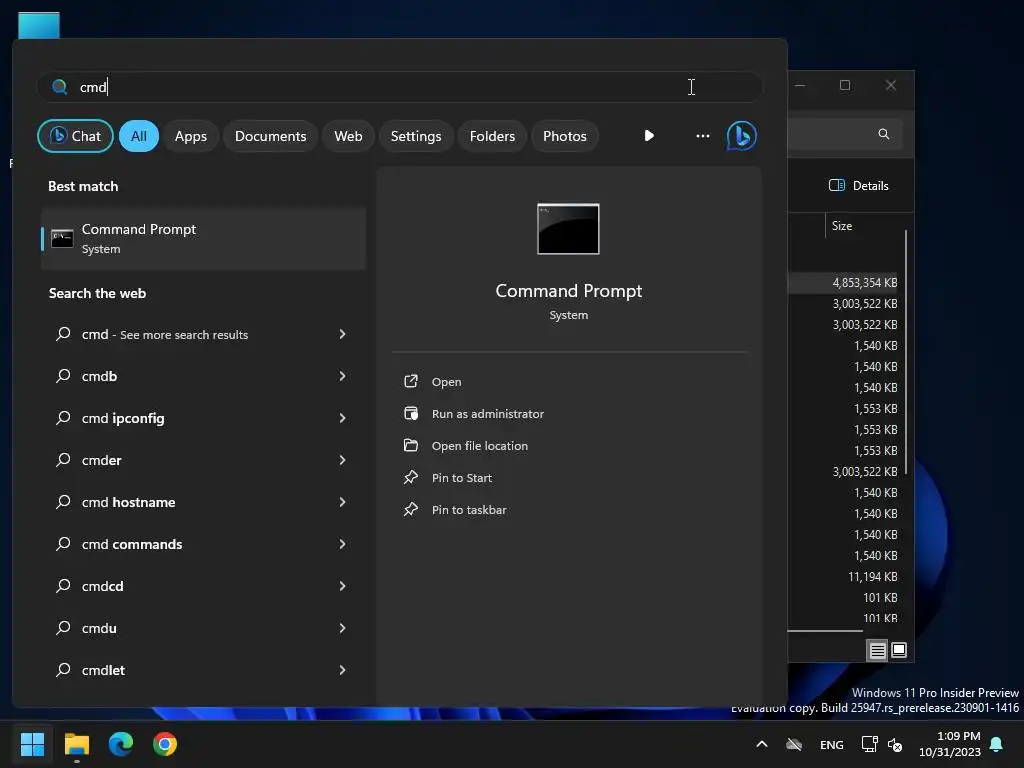Click the Open file location folder icon

click(x=411, y=445)
